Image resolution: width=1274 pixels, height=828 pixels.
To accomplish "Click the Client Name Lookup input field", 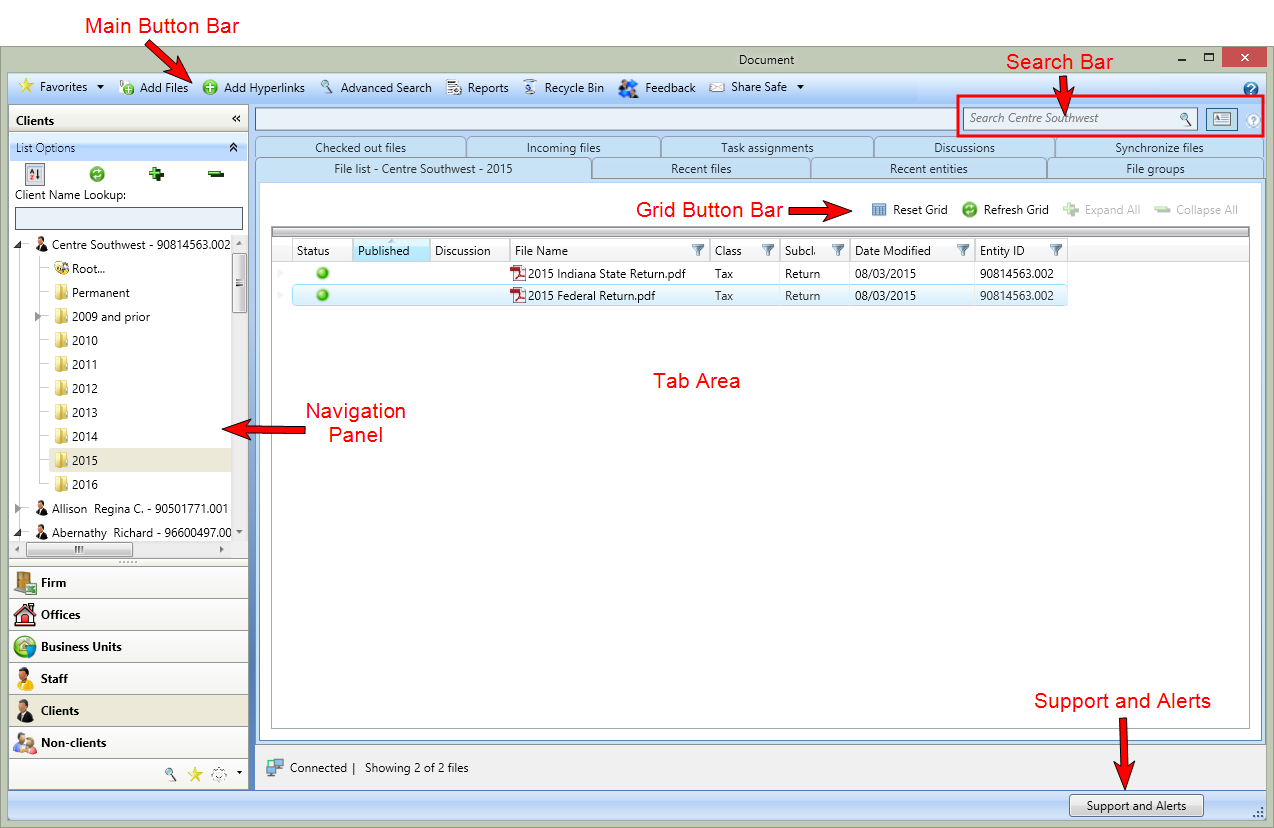I will pos(128,218).
